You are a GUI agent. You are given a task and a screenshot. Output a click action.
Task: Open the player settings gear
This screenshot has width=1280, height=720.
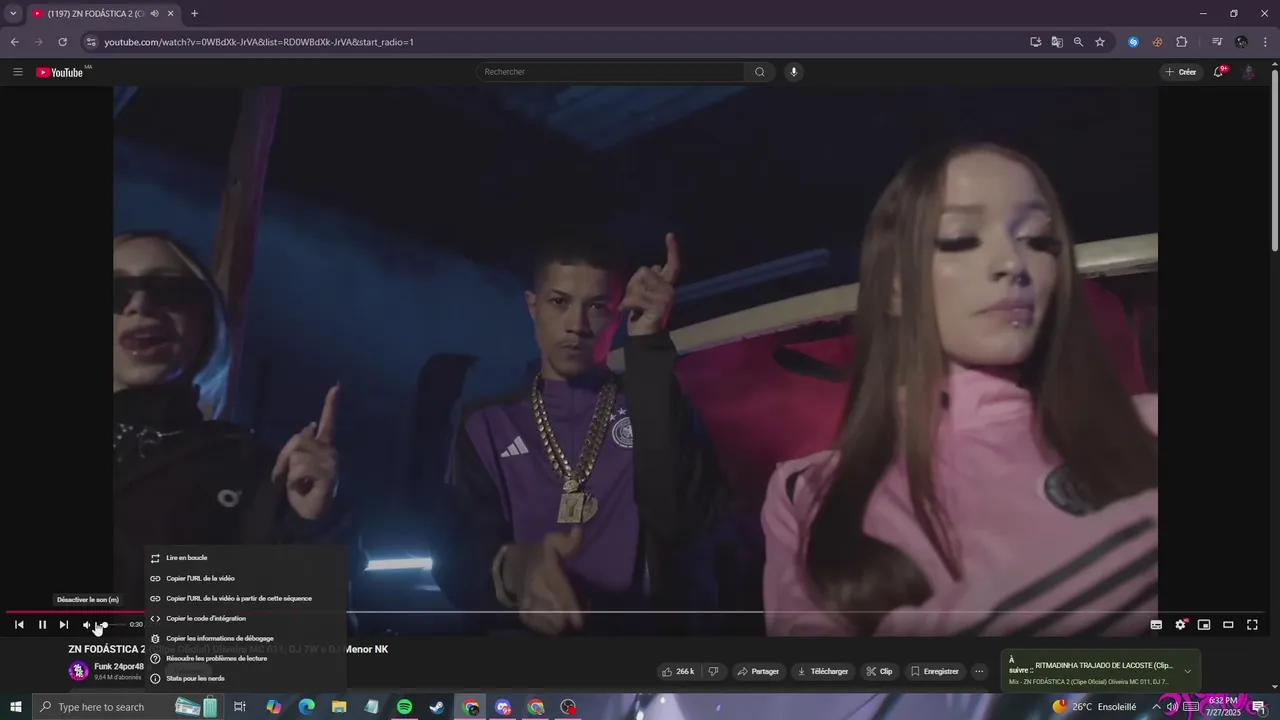click(1180, 625)
